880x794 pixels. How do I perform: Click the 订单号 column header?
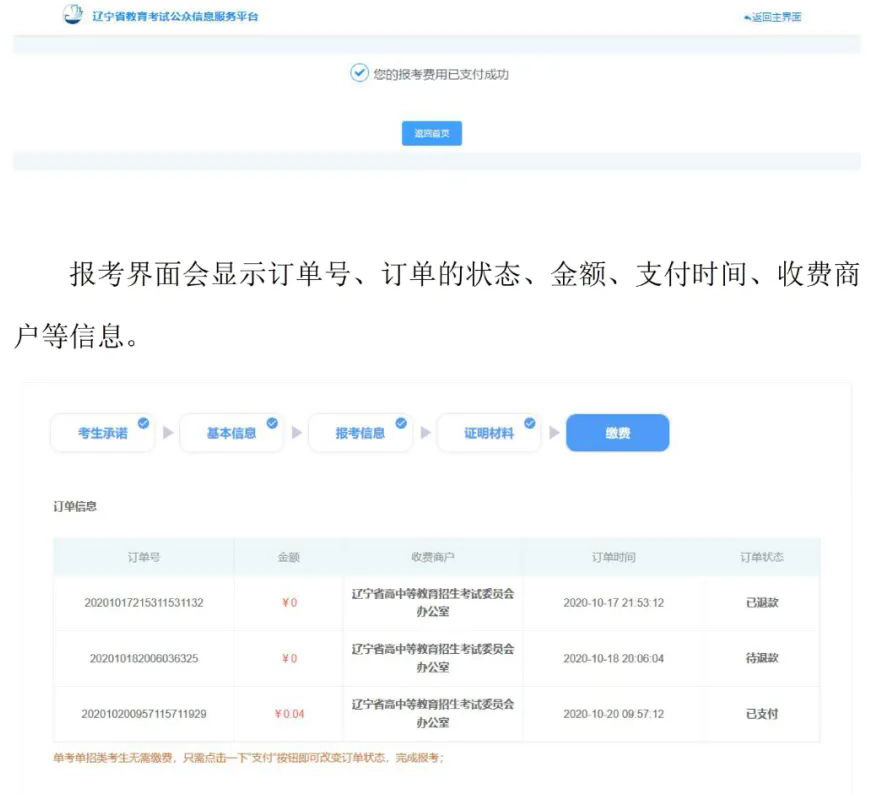pyautogui.click(x=144, y=557)
